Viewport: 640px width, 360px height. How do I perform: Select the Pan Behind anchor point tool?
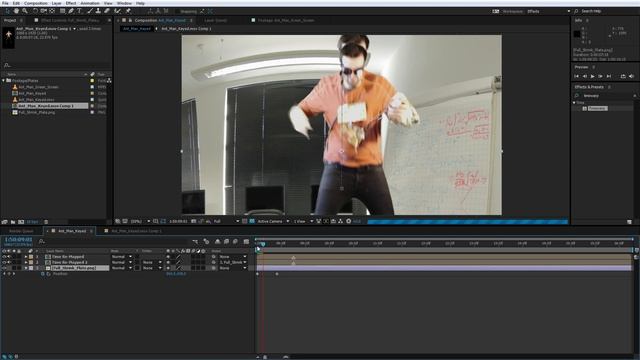tap(52, 11)
